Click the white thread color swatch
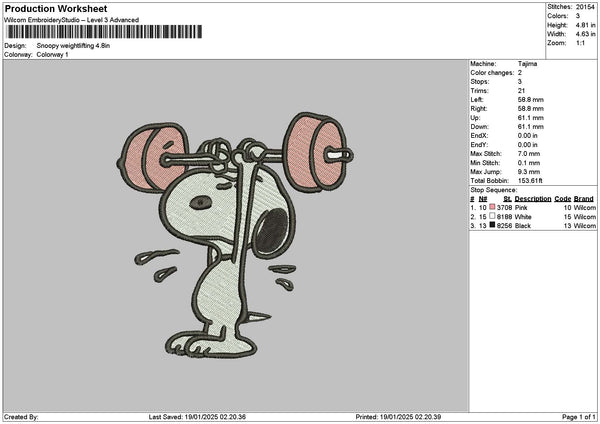The width and height of the screenshot is (600, 424). coord(492,216)
